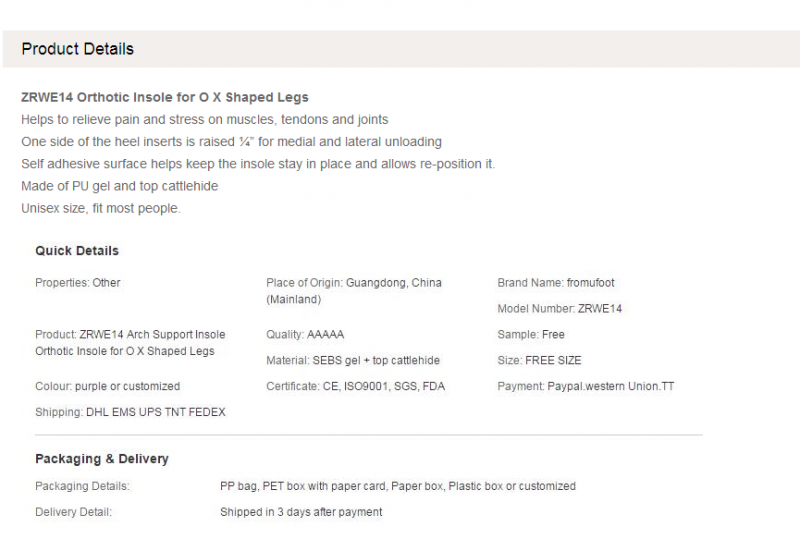This screenshot has width=800, height=539.
Task: Click Colour: purple or customized entry
Action: coord(108,386)
